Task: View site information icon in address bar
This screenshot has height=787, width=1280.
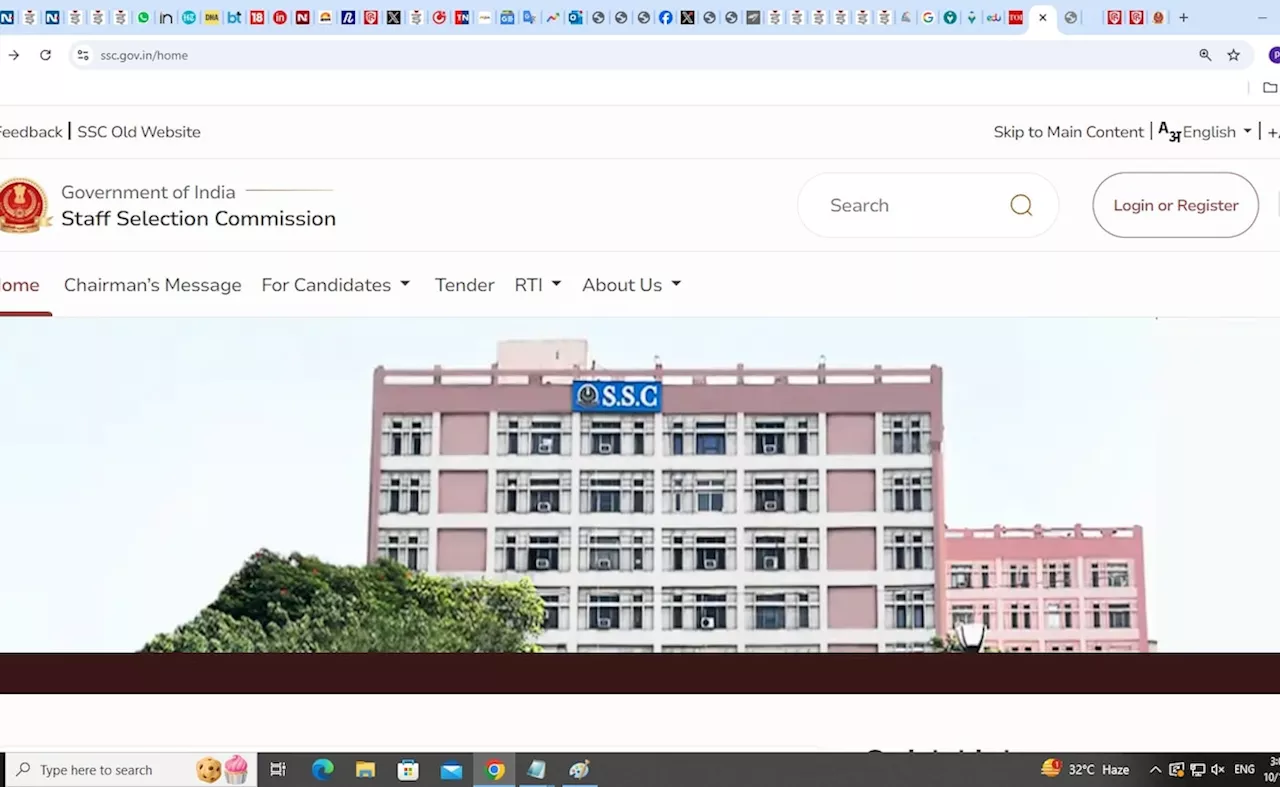Action: [x=83, y=55]
